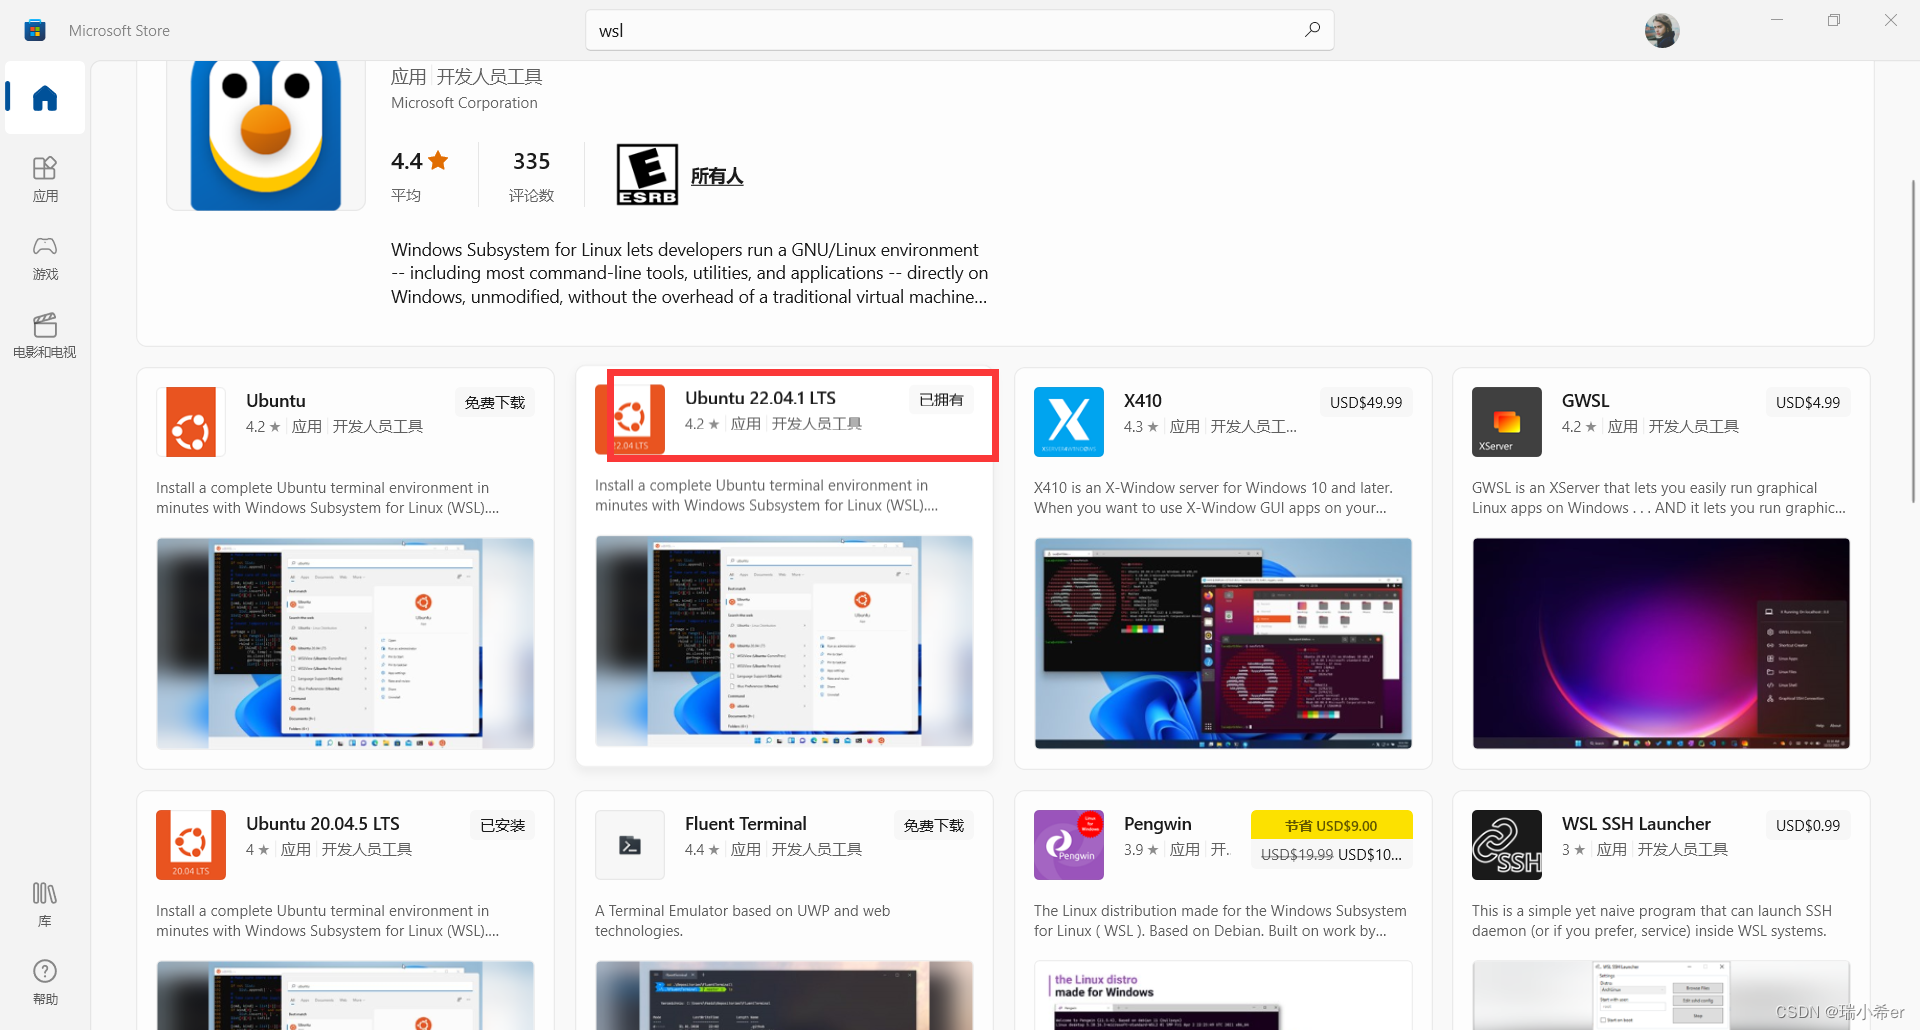Viewport: 1920px width, 1030px height.
Task: Open the Ubuntu 22.04.1 LTS screenshot thumbnail
Action: pyautogui.click(x=784, y=641)
